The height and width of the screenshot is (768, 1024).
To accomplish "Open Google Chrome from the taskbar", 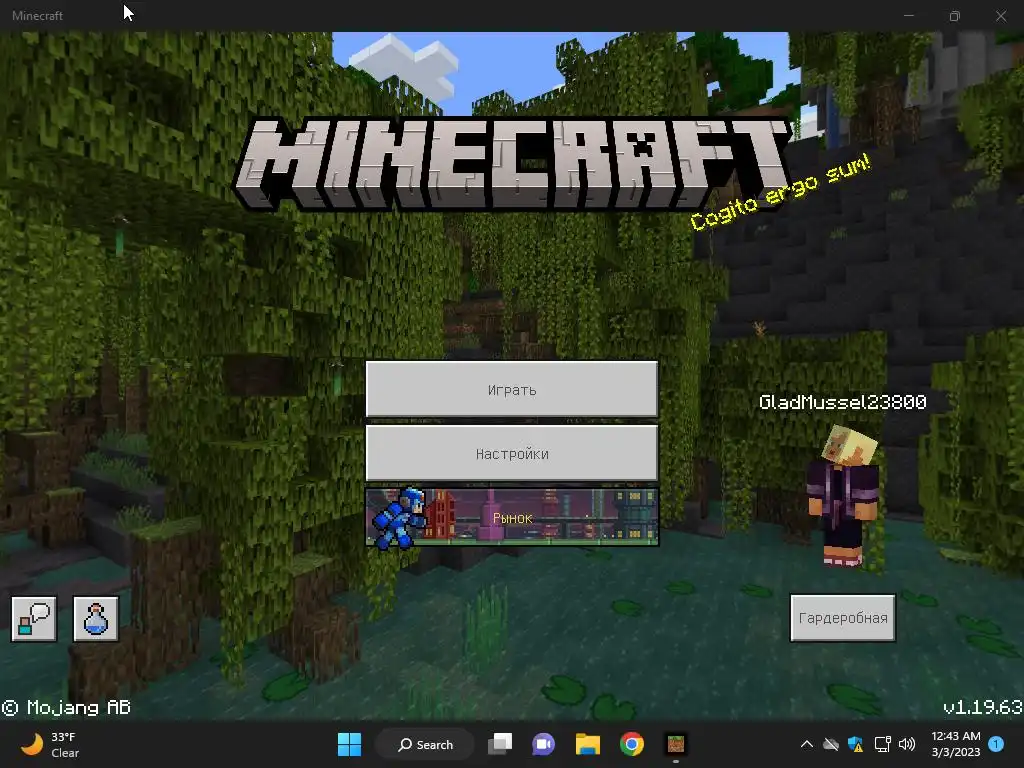I will click(x=632, y=744).
